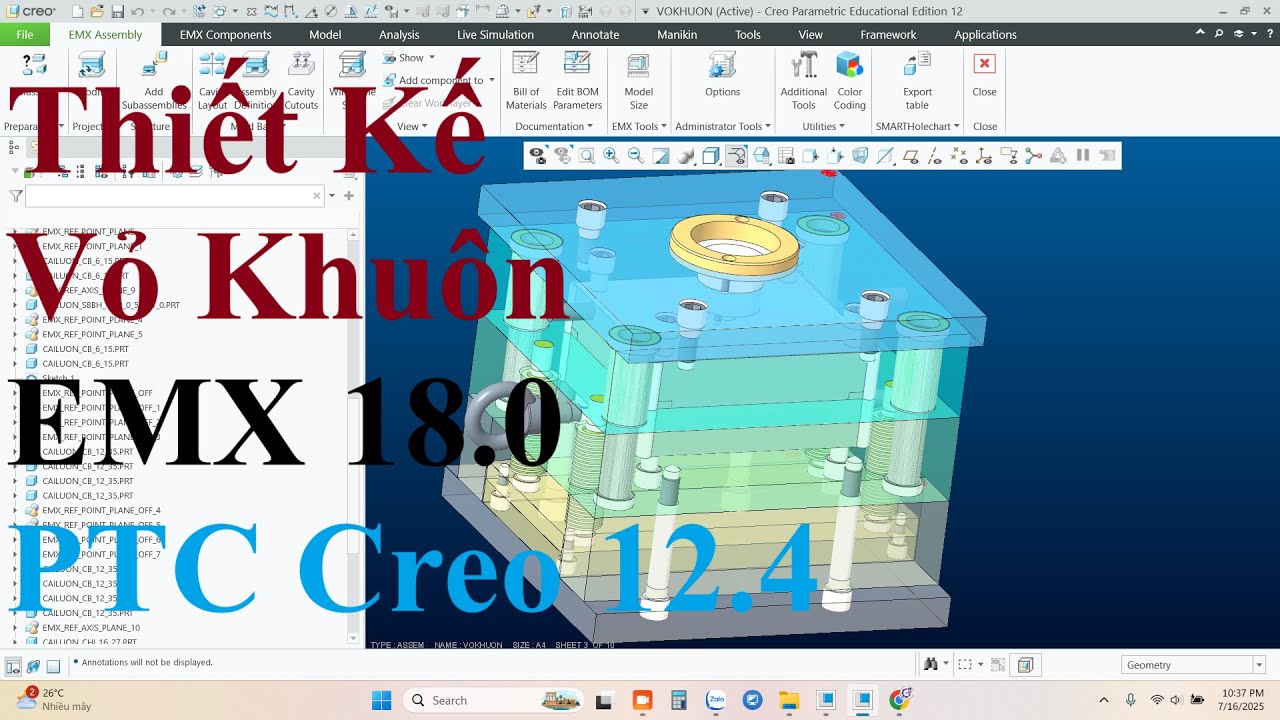Open Bill of Materials tool
The height and width of the screenshot is (720, 1280).
pyautogui.click(x=526, y=80)
